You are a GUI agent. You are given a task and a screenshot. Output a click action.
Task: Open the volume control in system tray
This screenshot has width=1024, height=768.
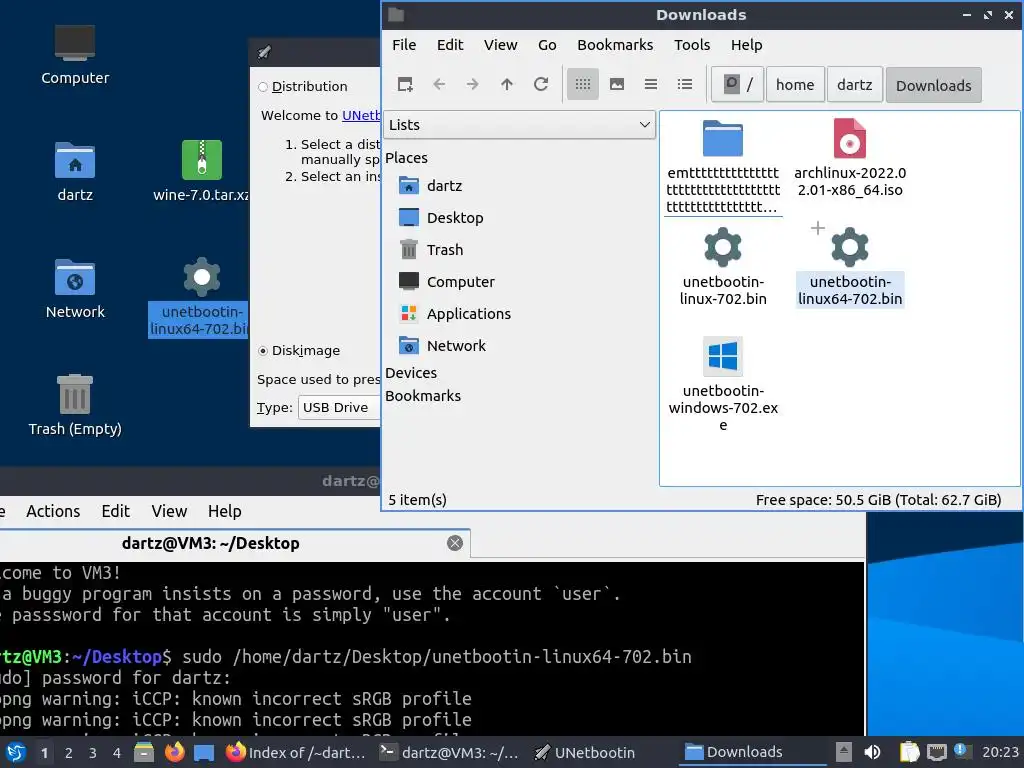(872, 752)
